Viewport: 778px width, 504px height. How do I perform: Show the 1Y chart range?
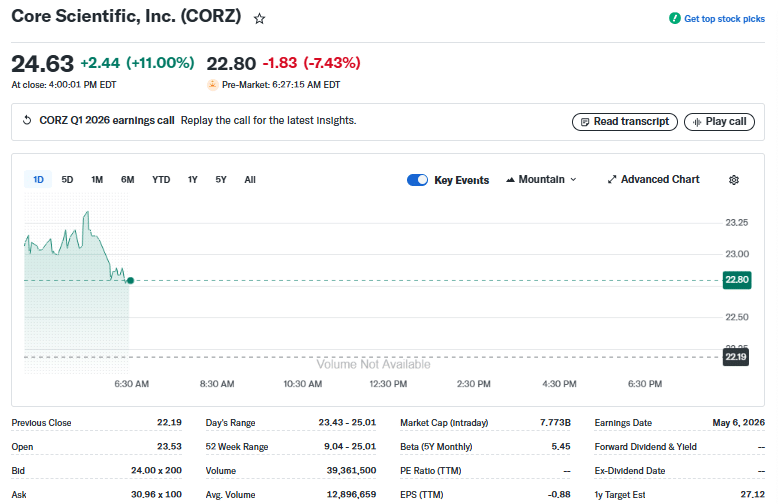(193, 180)
